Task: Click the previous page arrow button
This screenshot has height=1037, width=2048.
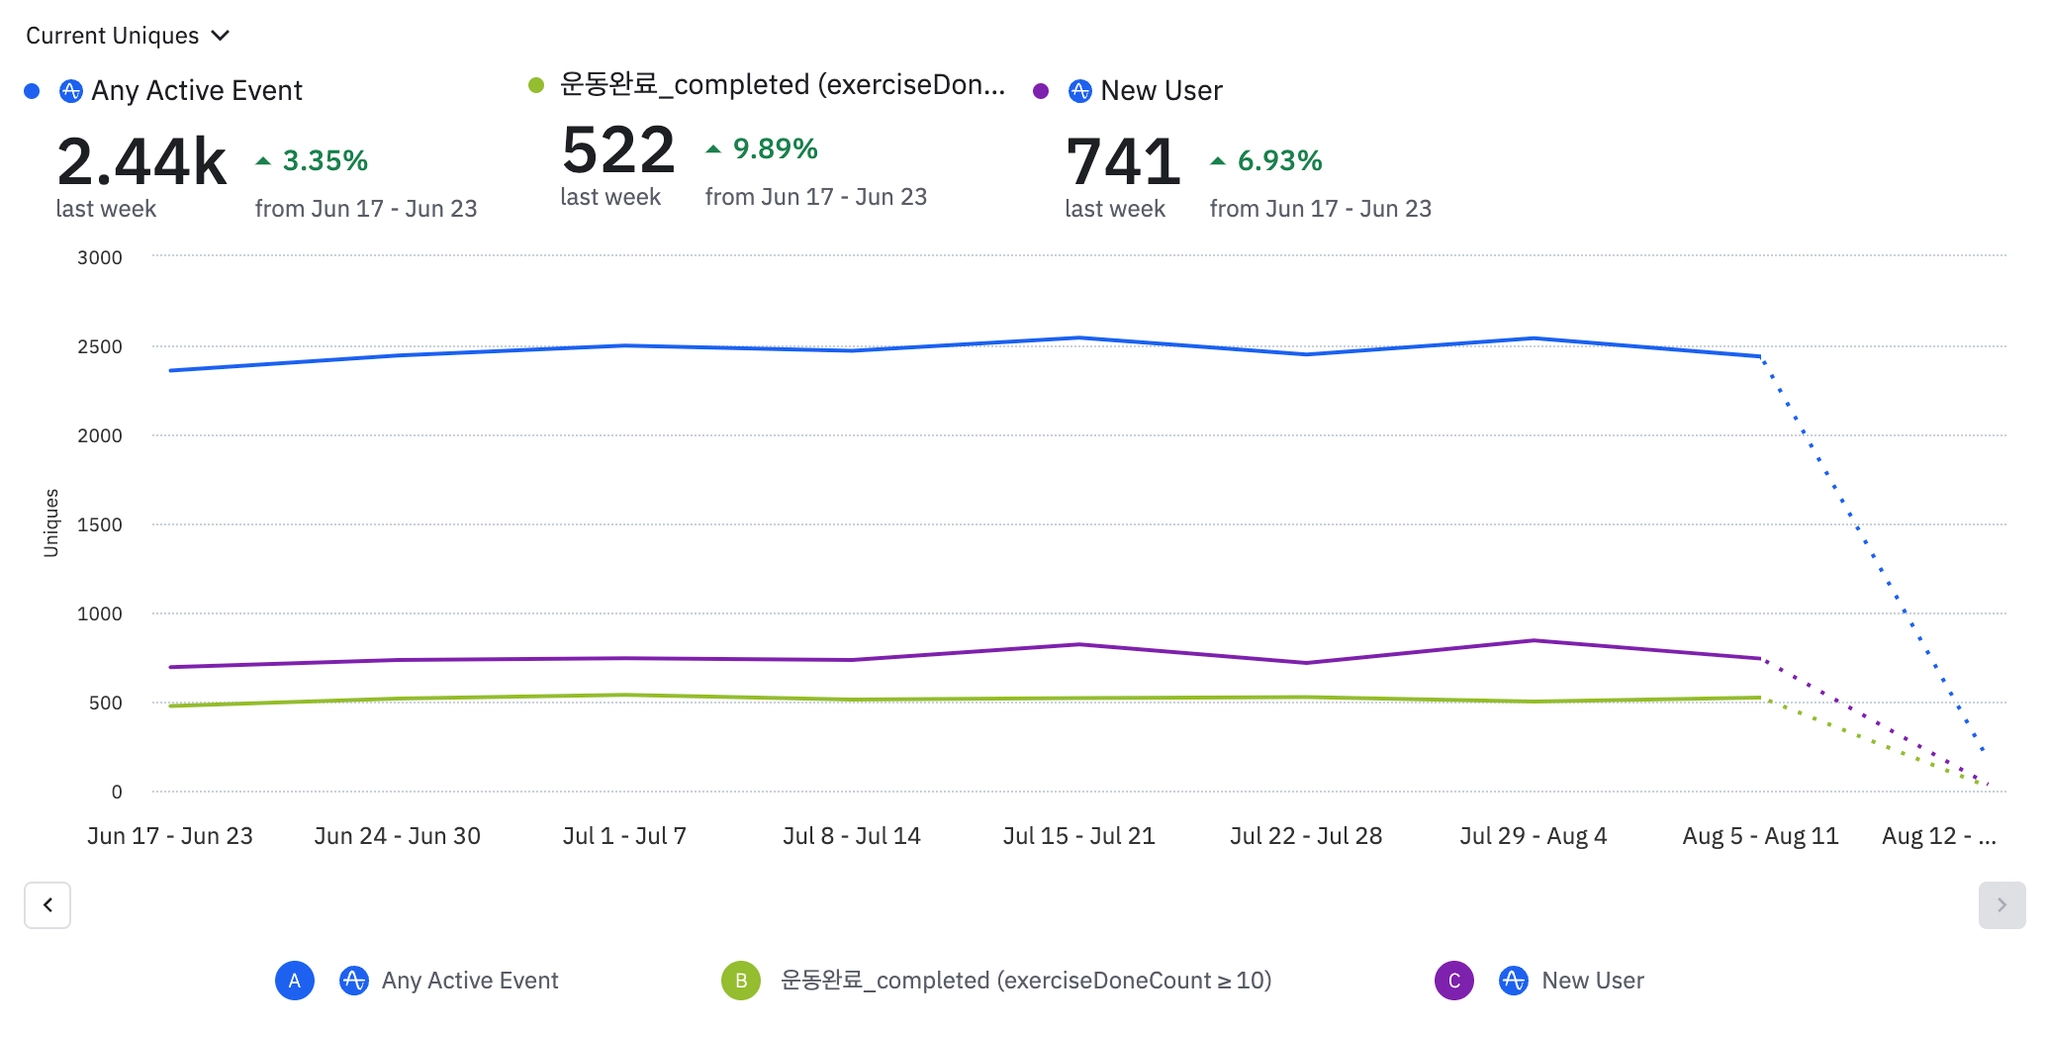Action: click(x=47, y=905)
